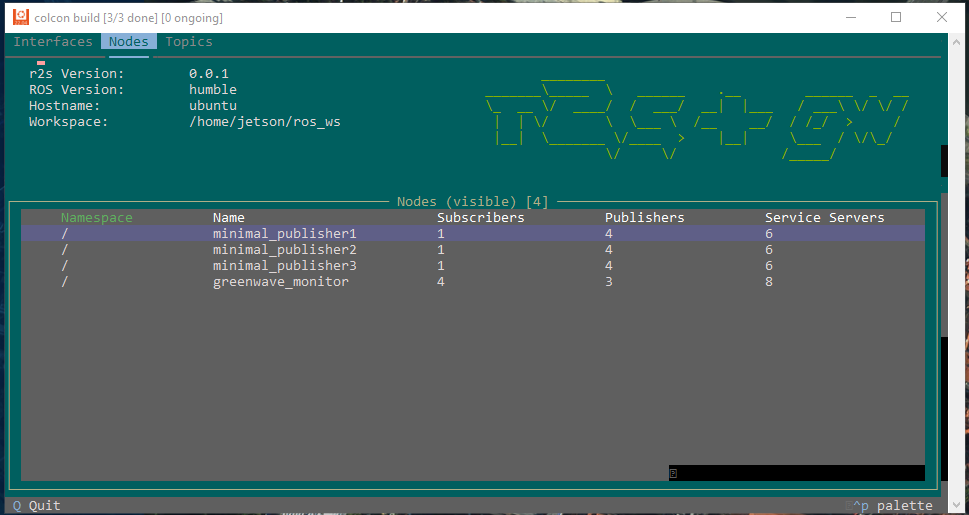
Task: Open the ^p palette command
Action: [x=892, y=506]
